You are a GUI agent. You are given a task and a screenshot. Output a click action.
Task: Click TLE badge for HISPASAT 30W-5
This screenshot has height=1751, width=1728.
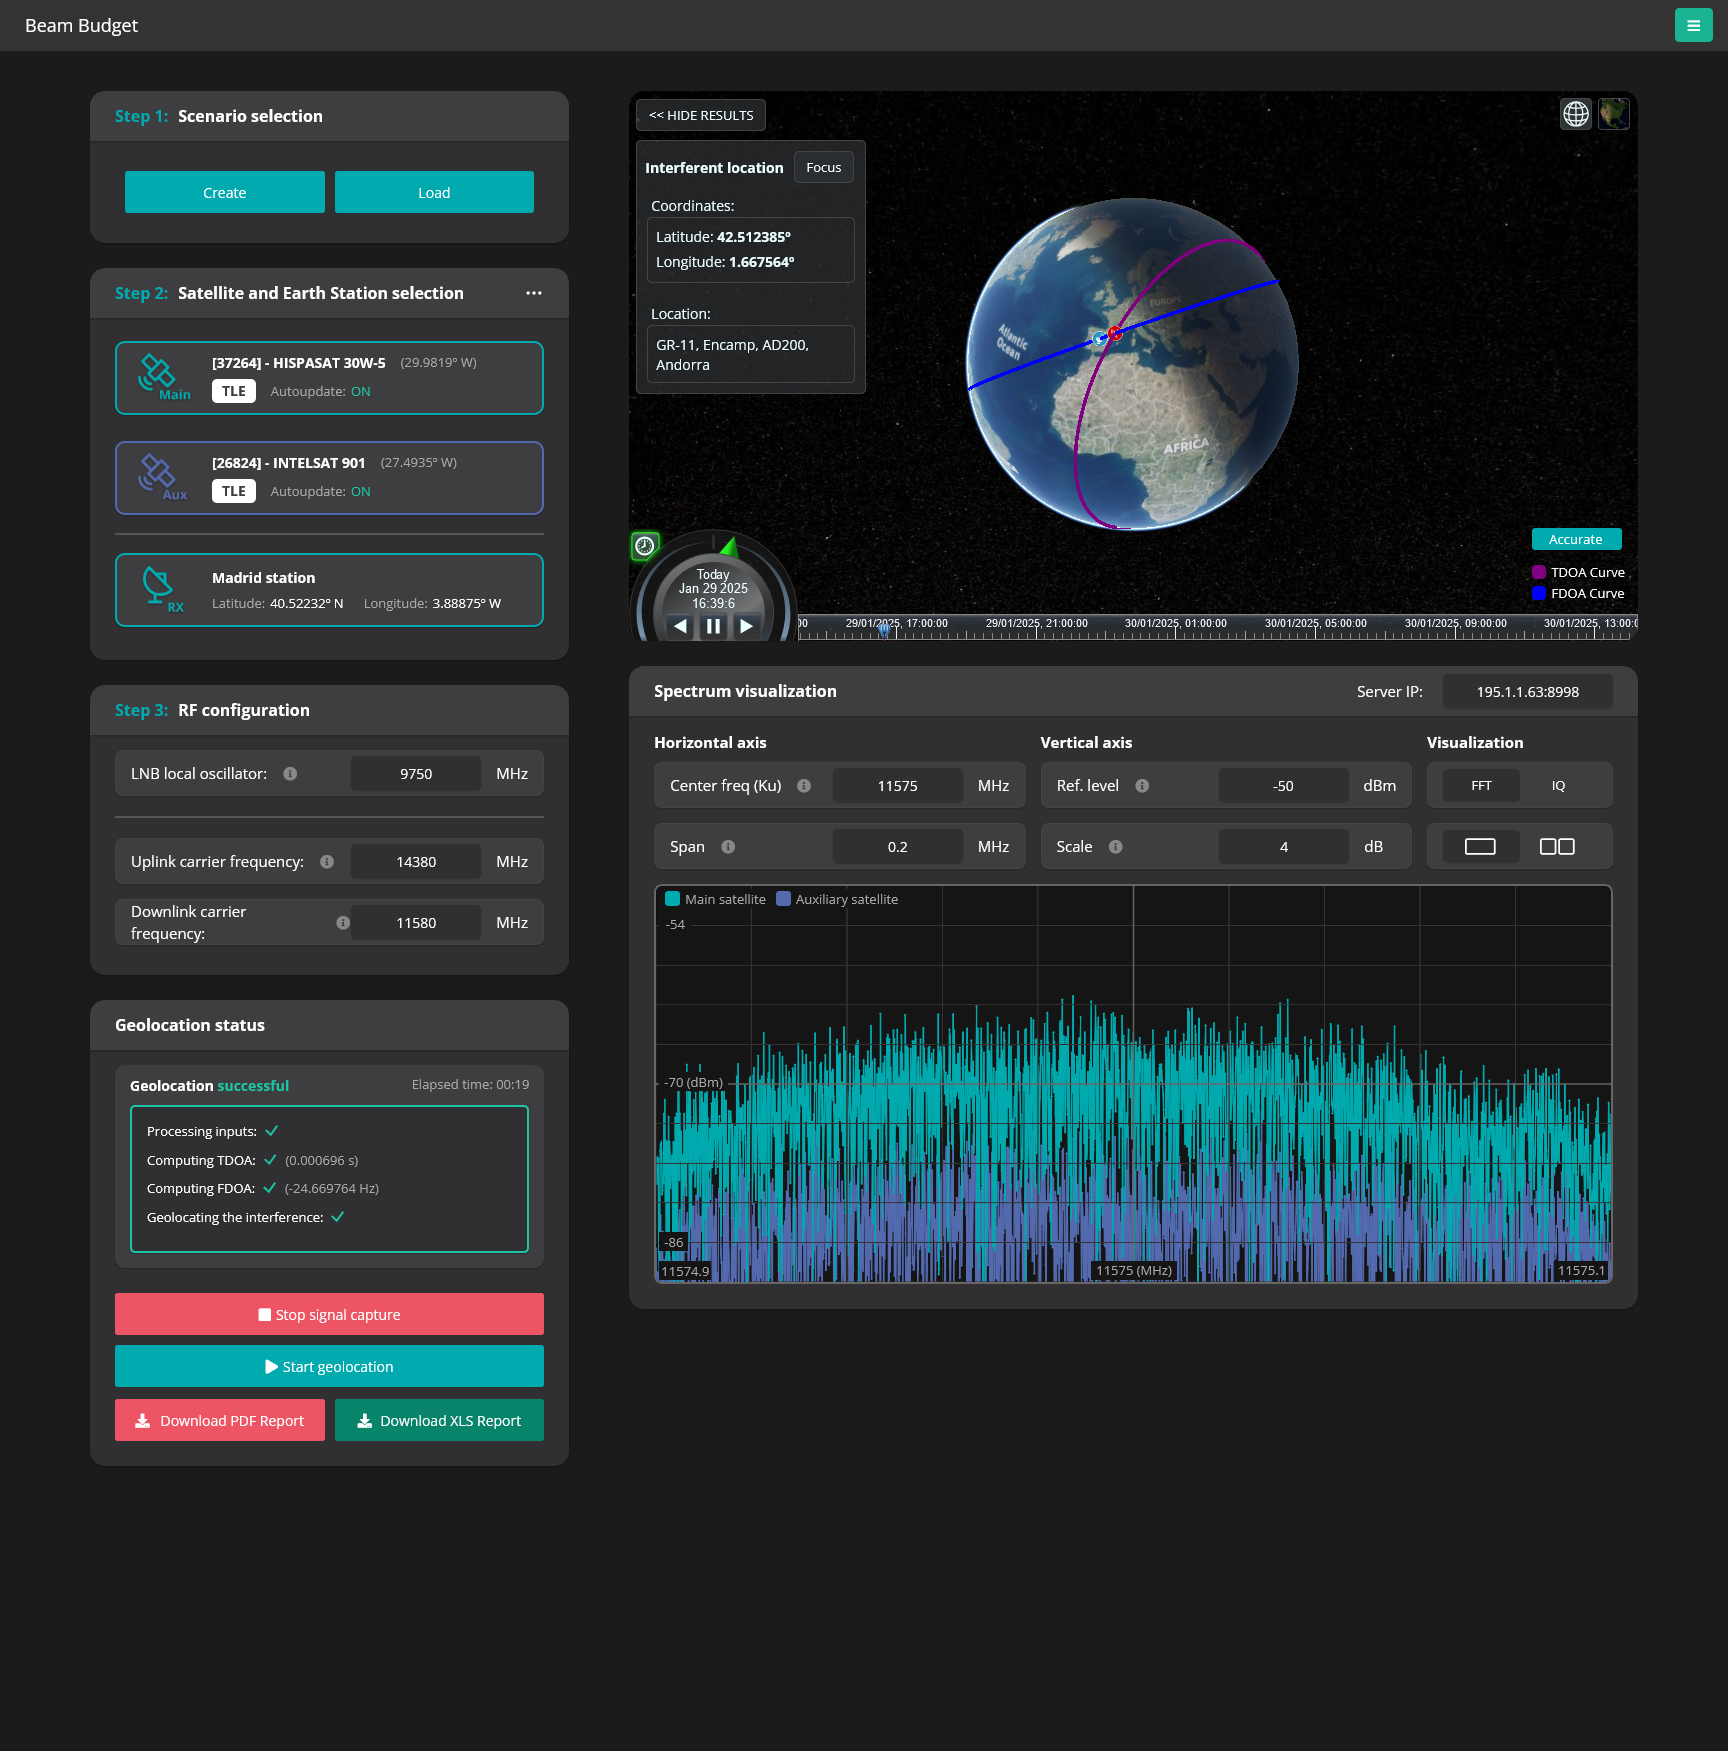[233, 391]
